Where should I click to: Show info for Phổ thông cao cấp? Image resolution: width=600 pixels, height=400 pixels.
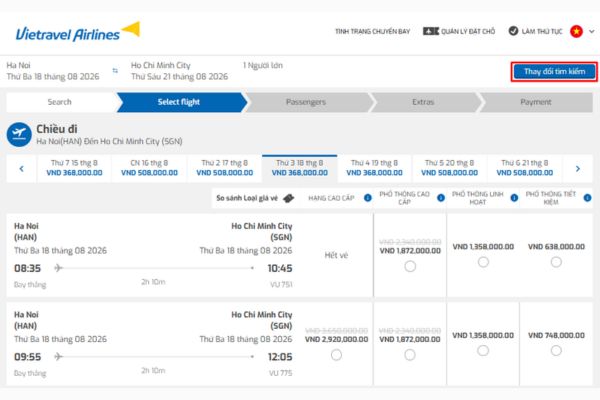pos(441,198)
